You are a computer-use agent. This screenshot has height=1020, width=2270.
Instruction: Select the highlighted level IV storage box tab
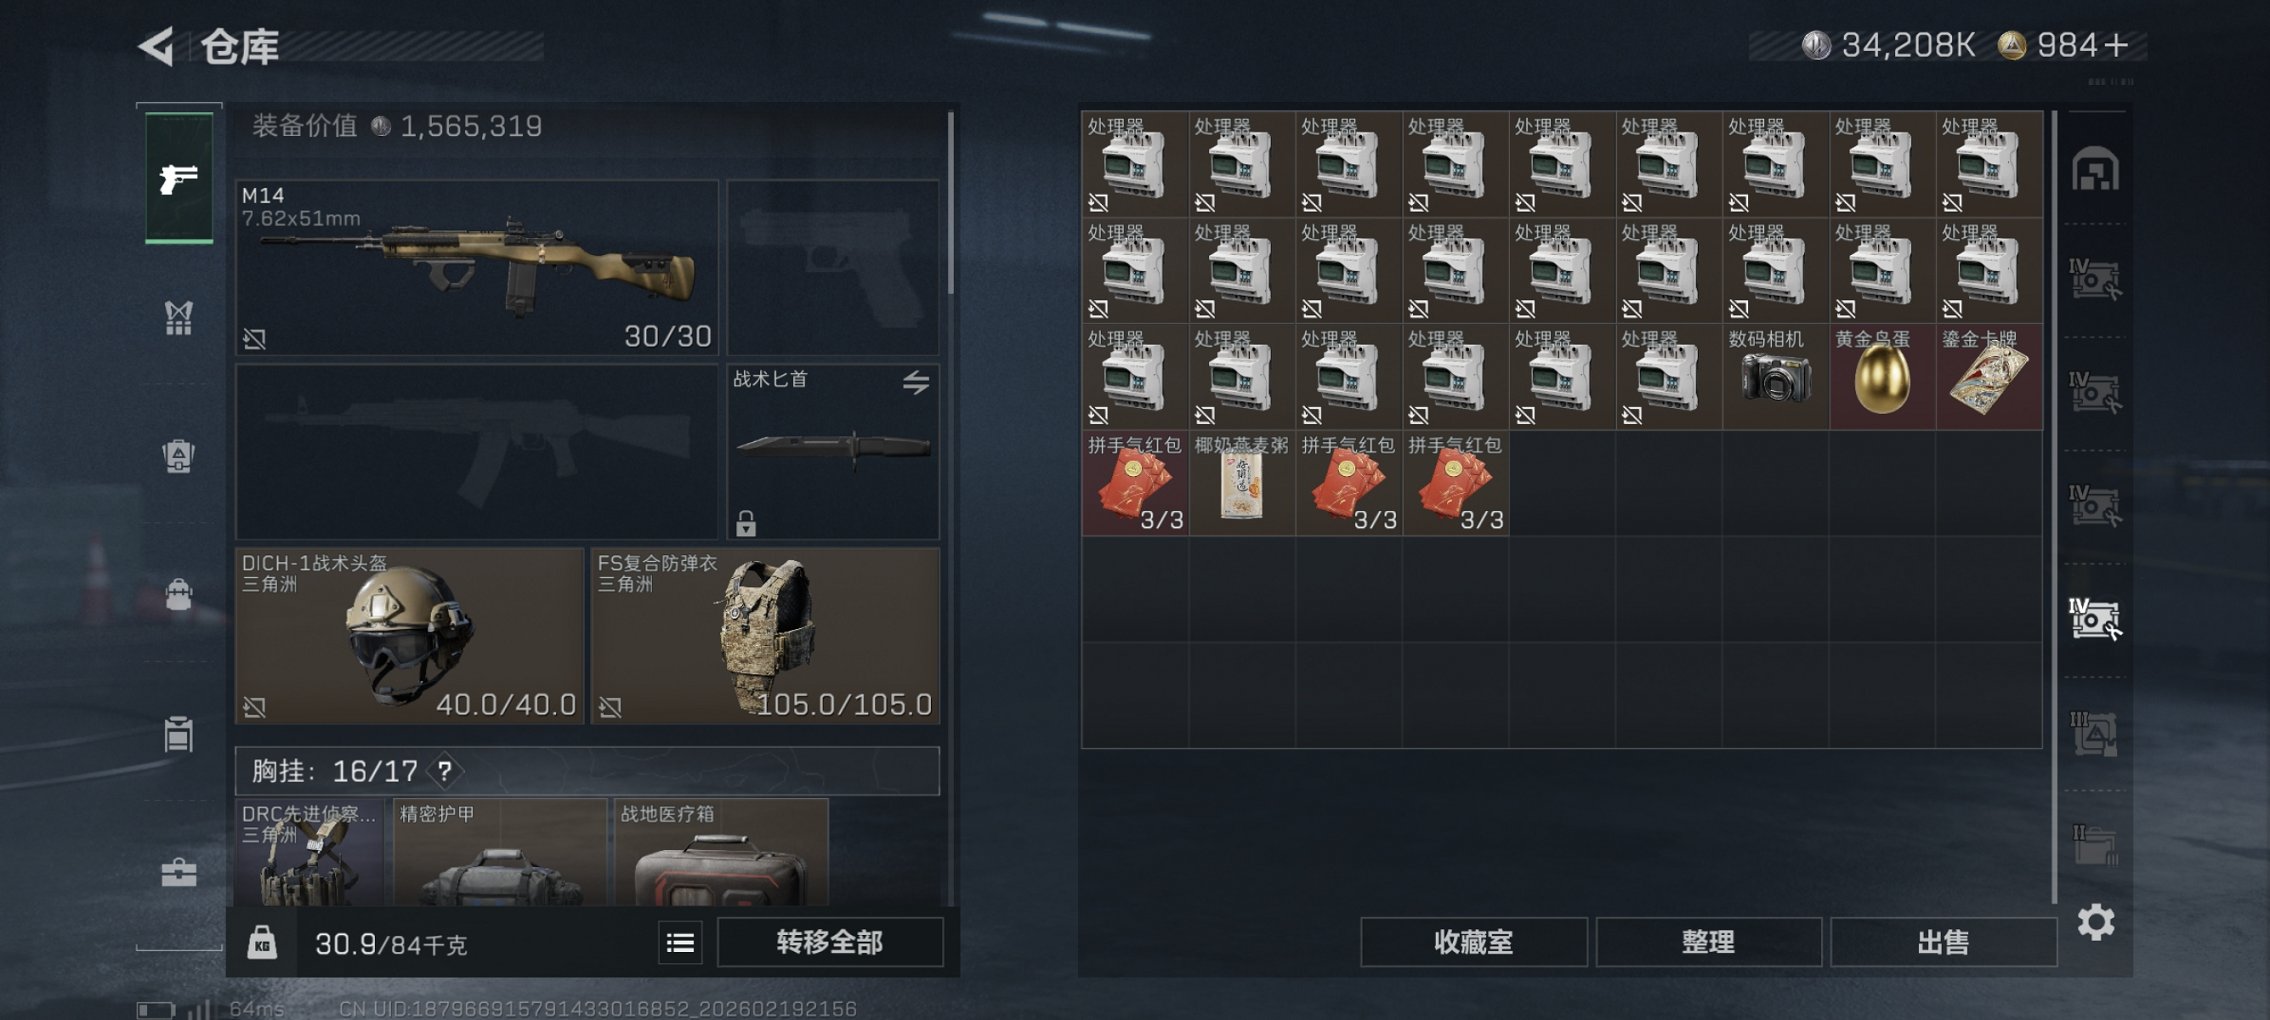point(2094,618)
